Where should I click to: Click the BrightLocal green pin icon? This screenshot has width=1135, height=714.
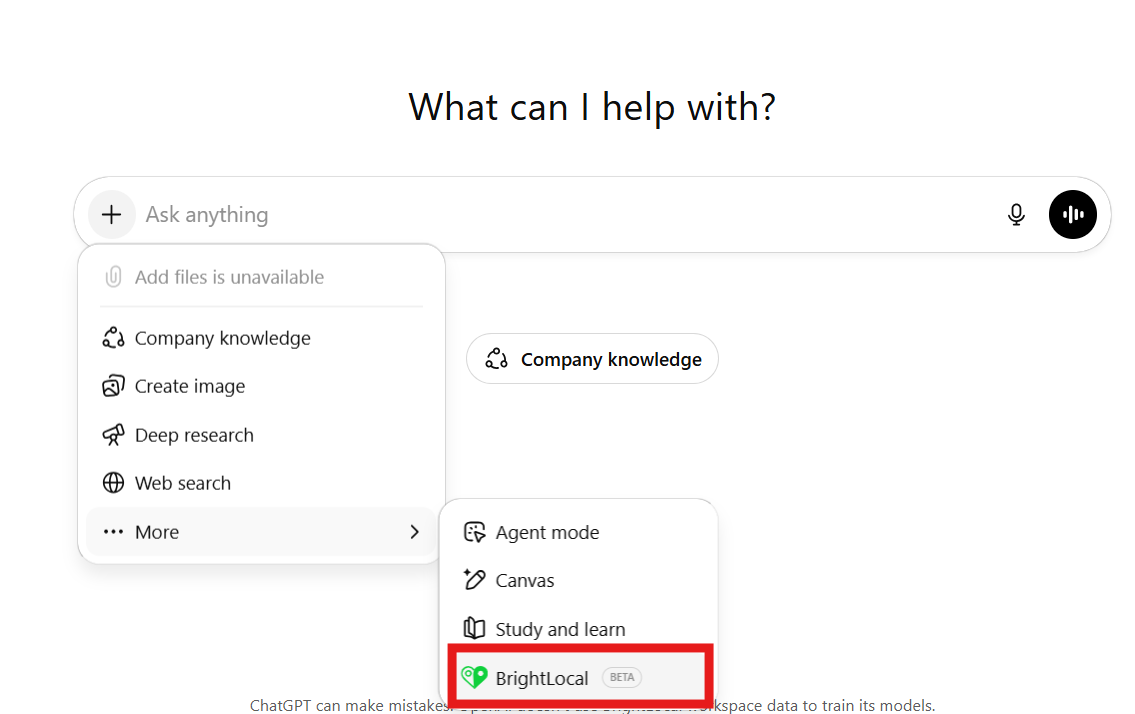474,678
